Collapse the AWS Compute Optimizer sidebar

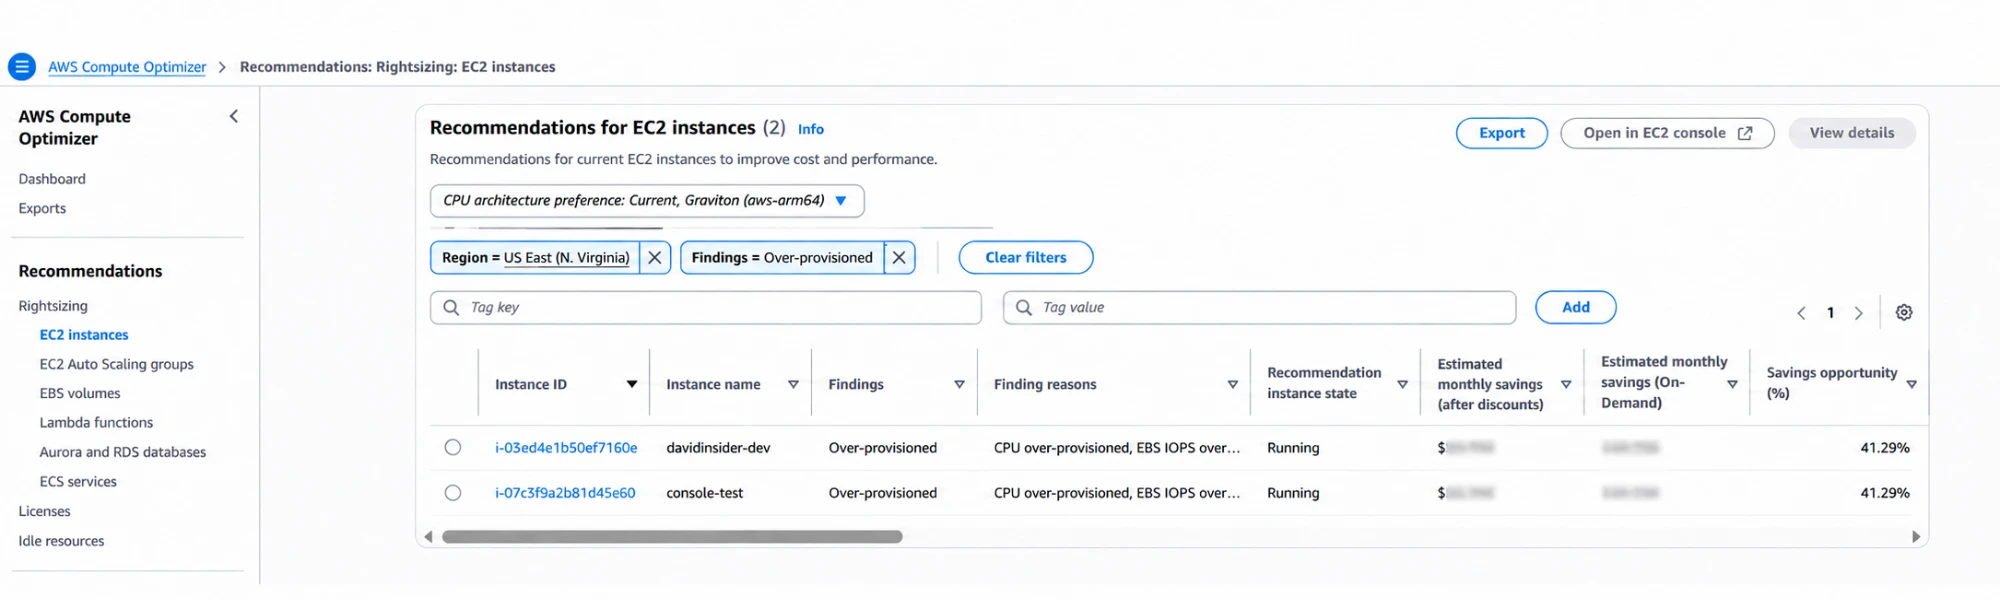tap(234, 116)
